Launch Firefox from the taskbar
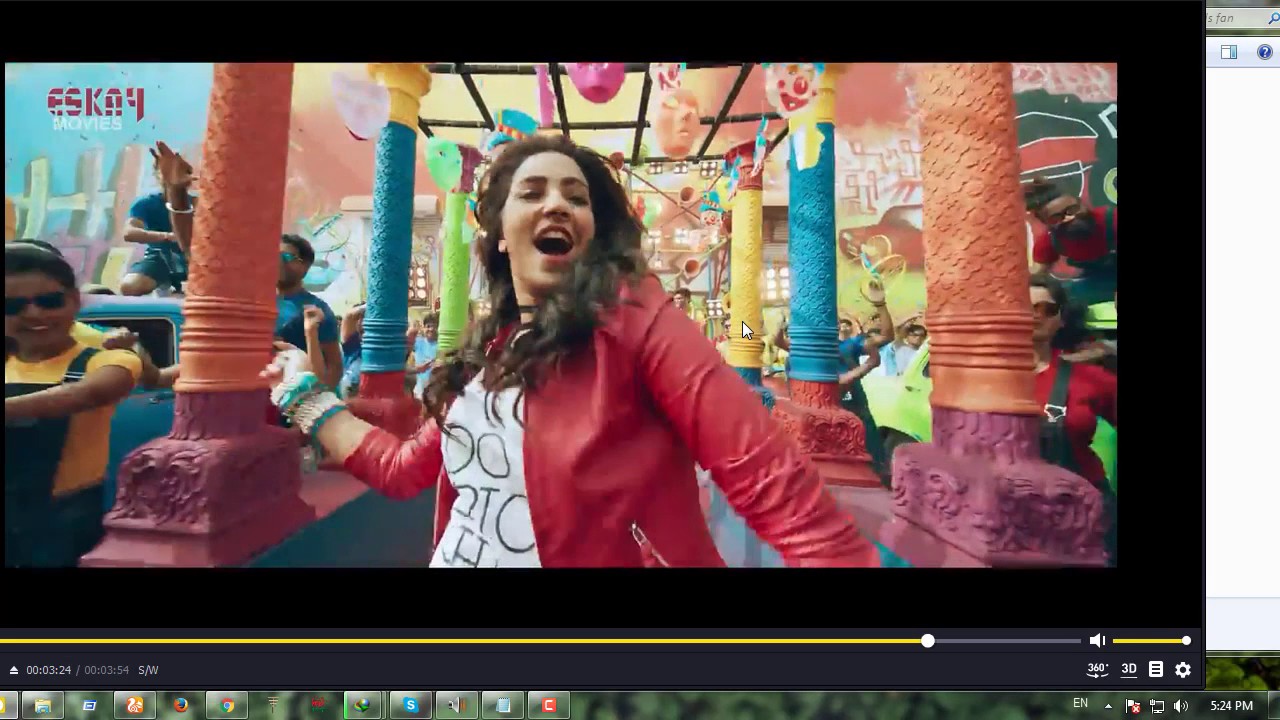This screenshot has height=720, width=1280. pyautogui.click(x=181, y=705)
